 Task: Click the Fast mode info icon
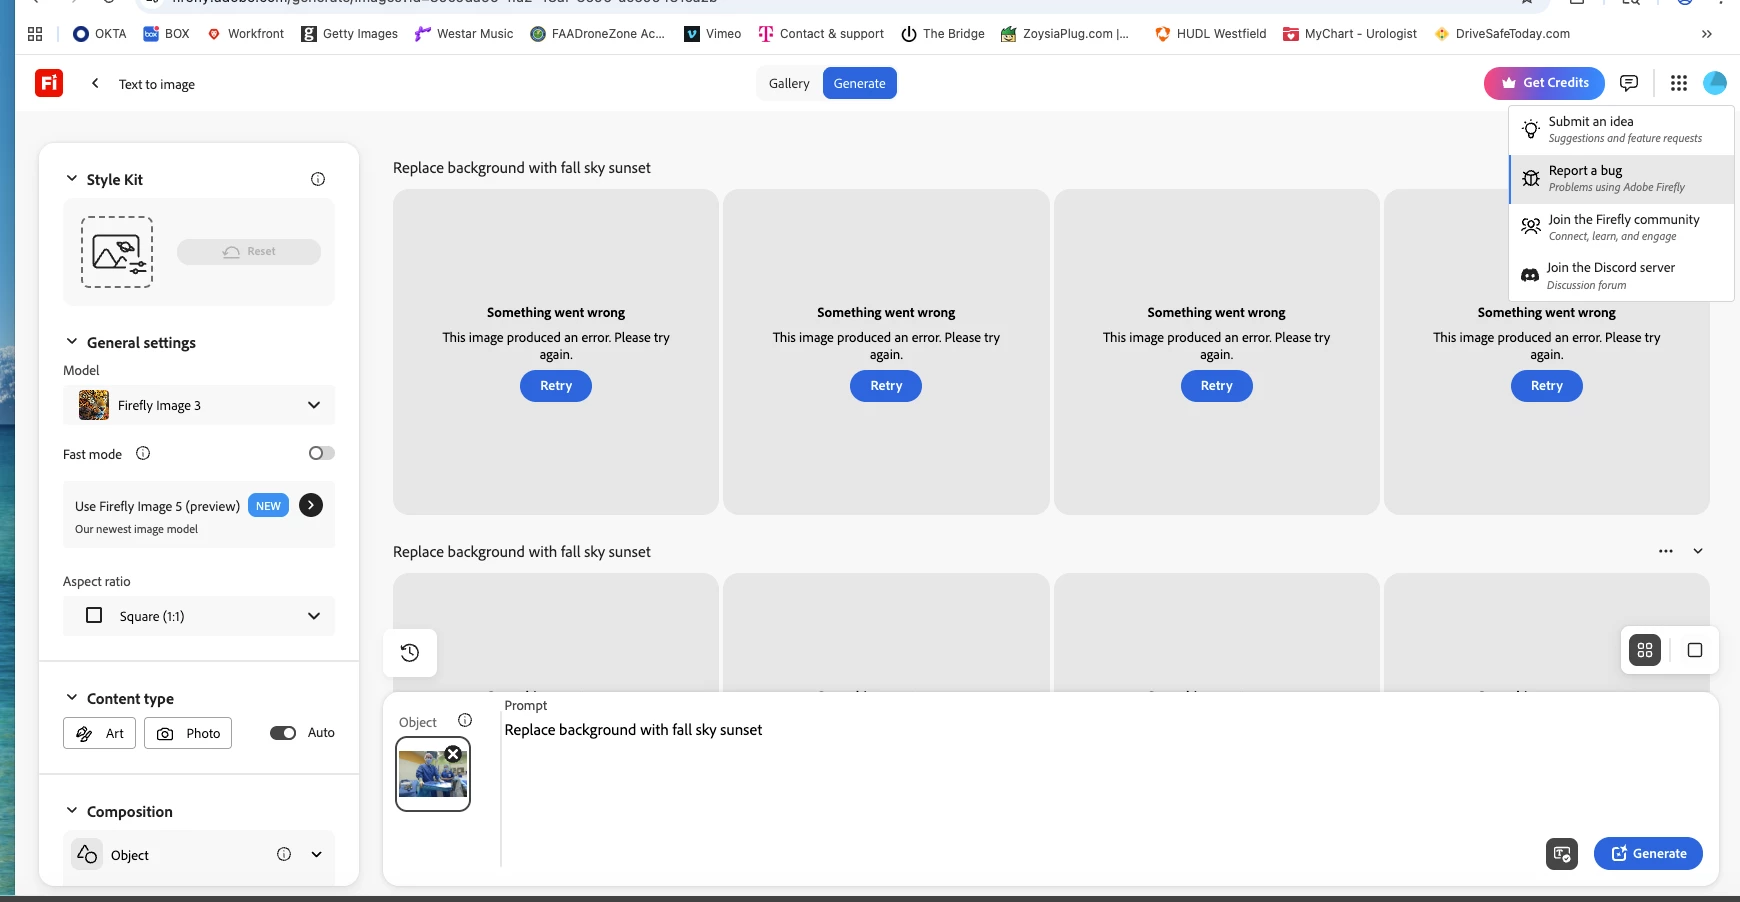point(143,453)
